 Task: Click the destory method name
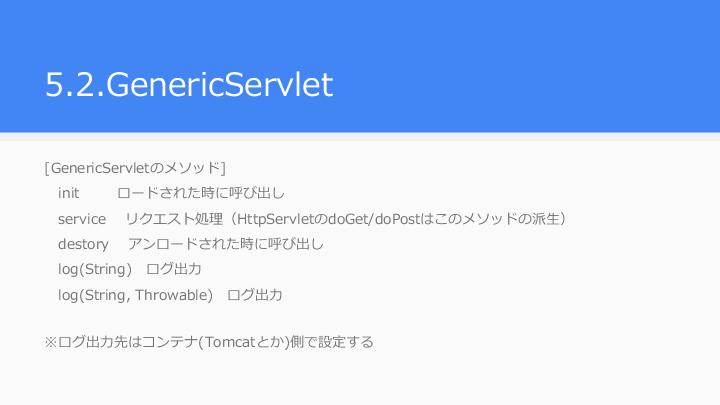(83, 244)
